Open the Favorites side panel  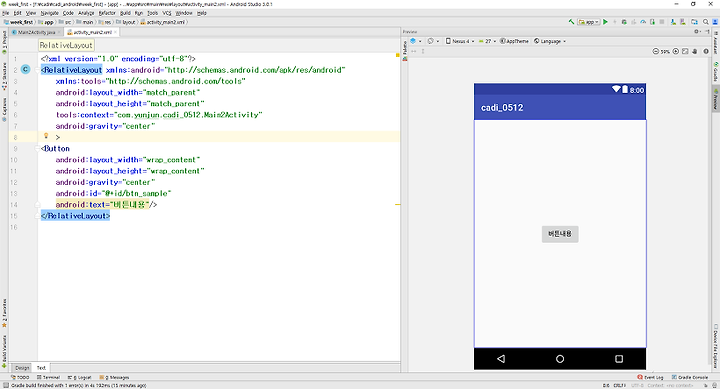pos(4,313)
